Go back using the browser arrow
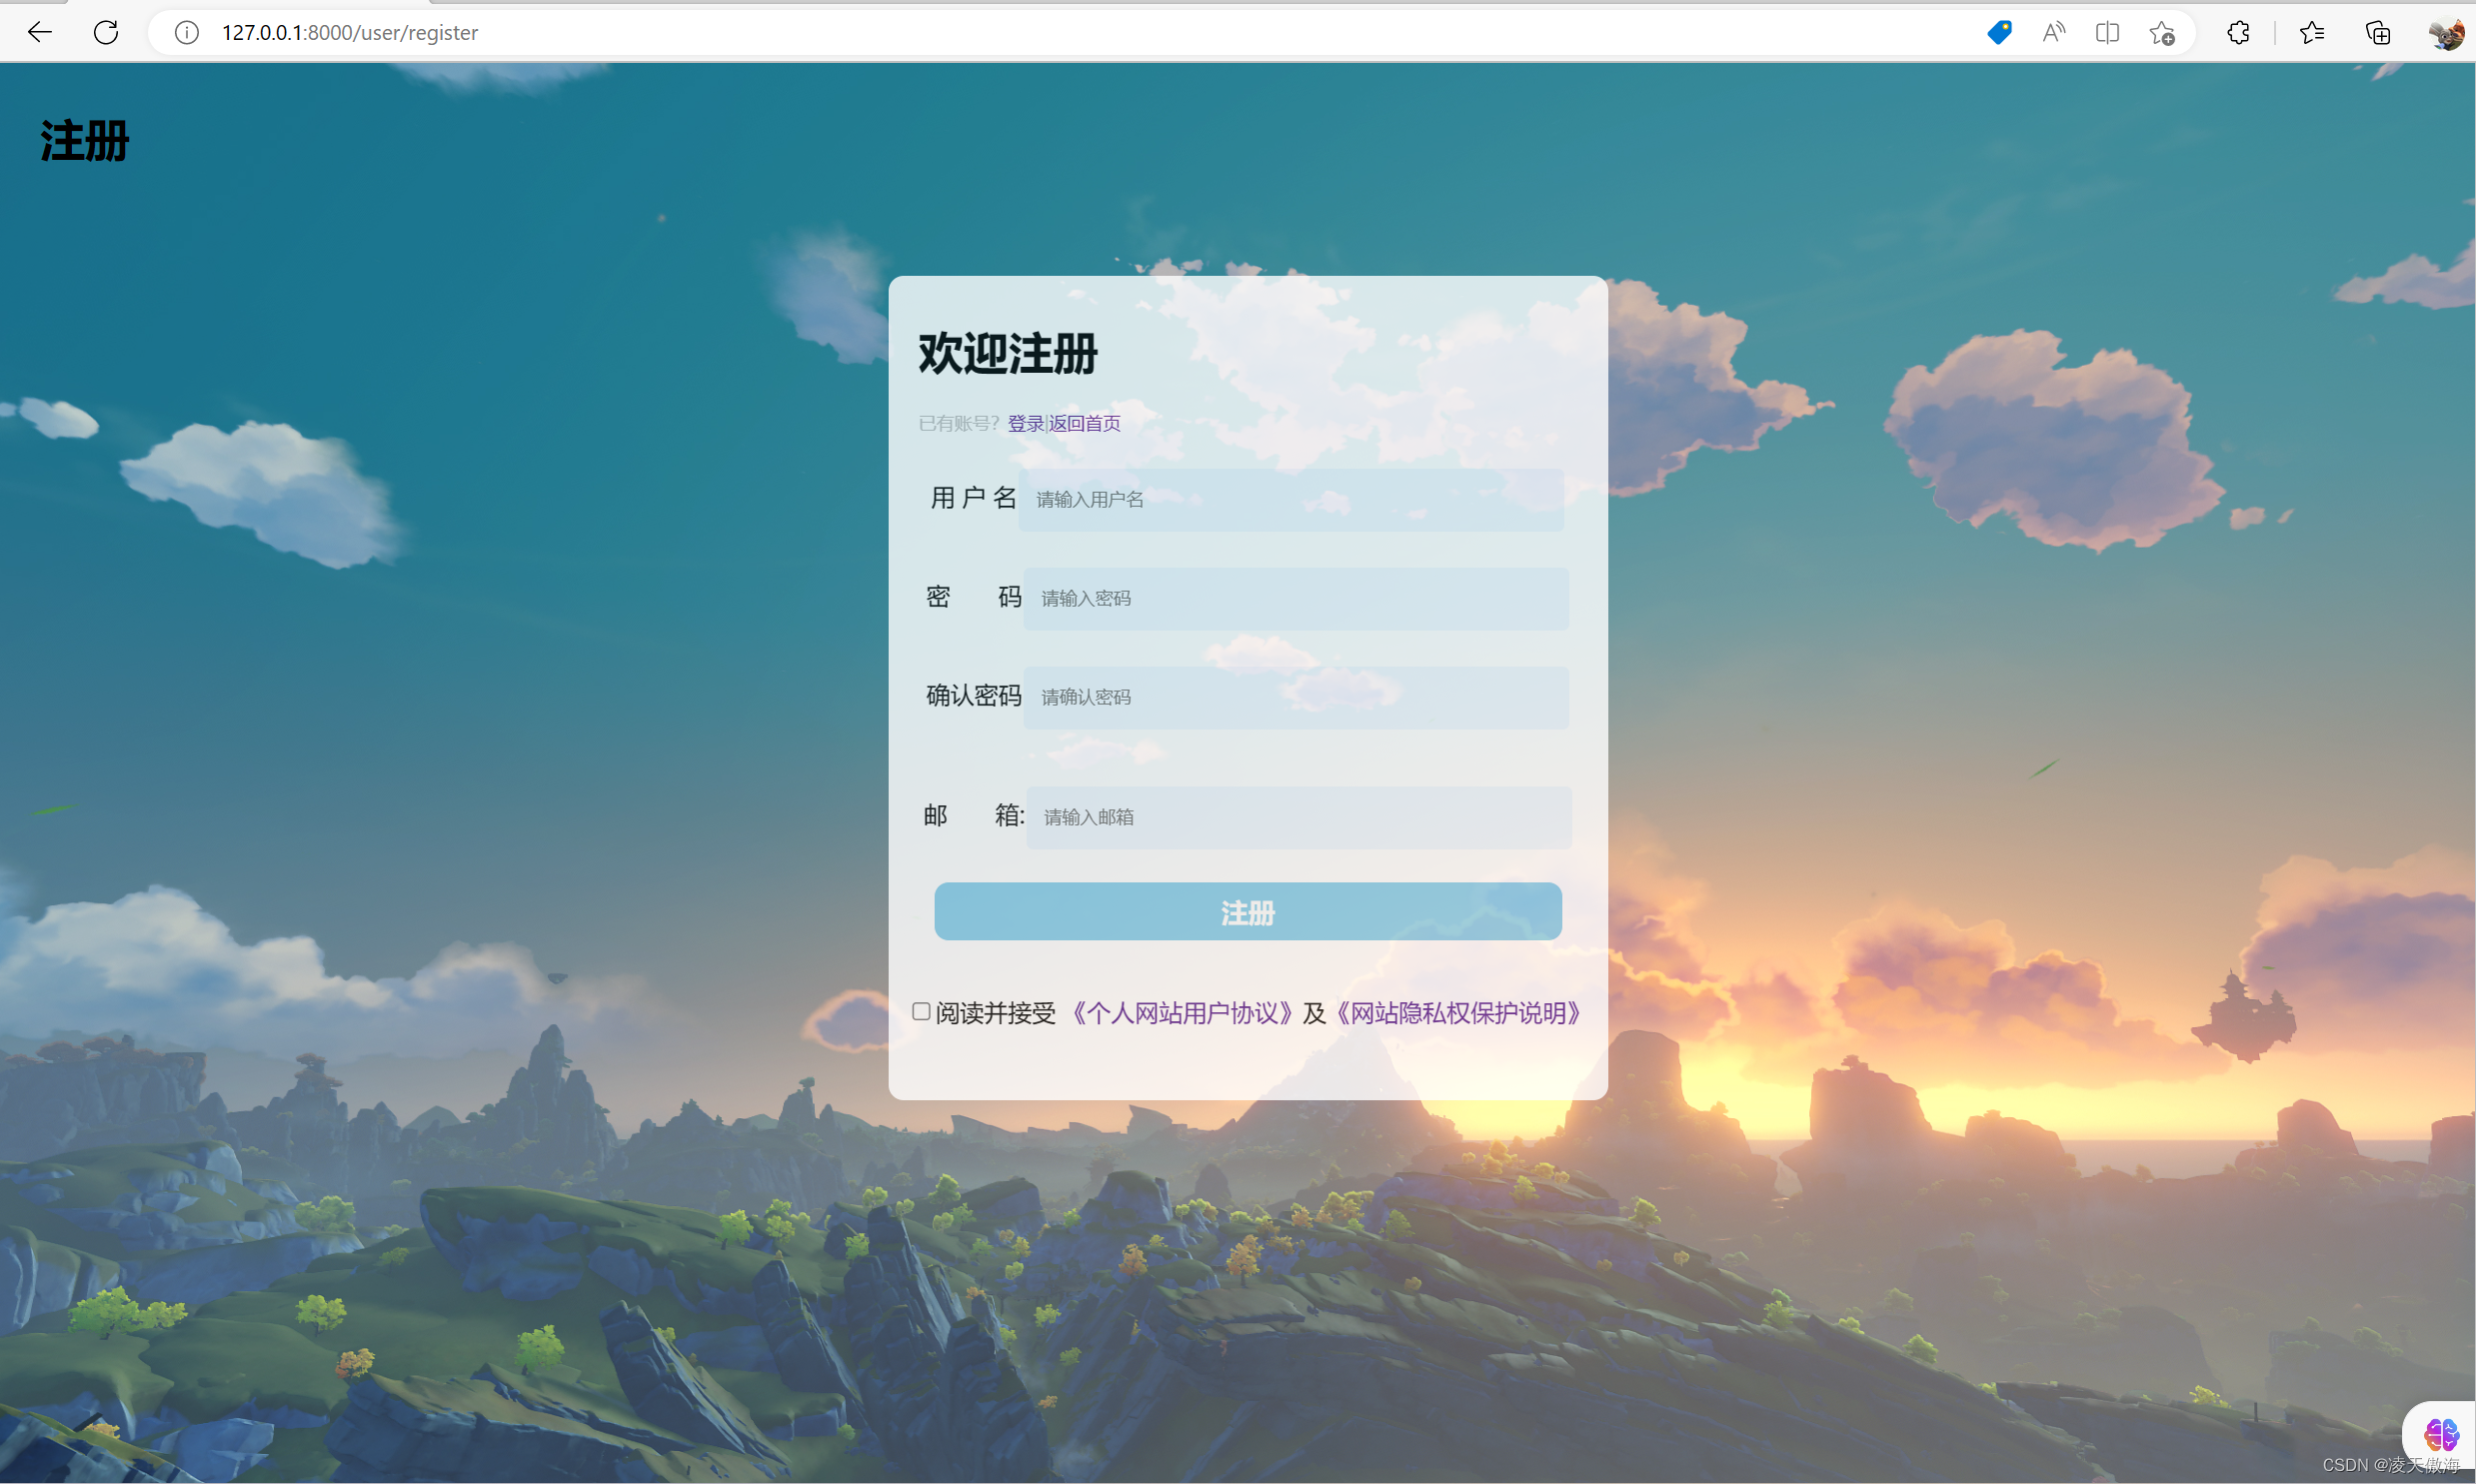This screenshot has height=1484, width=2476. (39, 32)
